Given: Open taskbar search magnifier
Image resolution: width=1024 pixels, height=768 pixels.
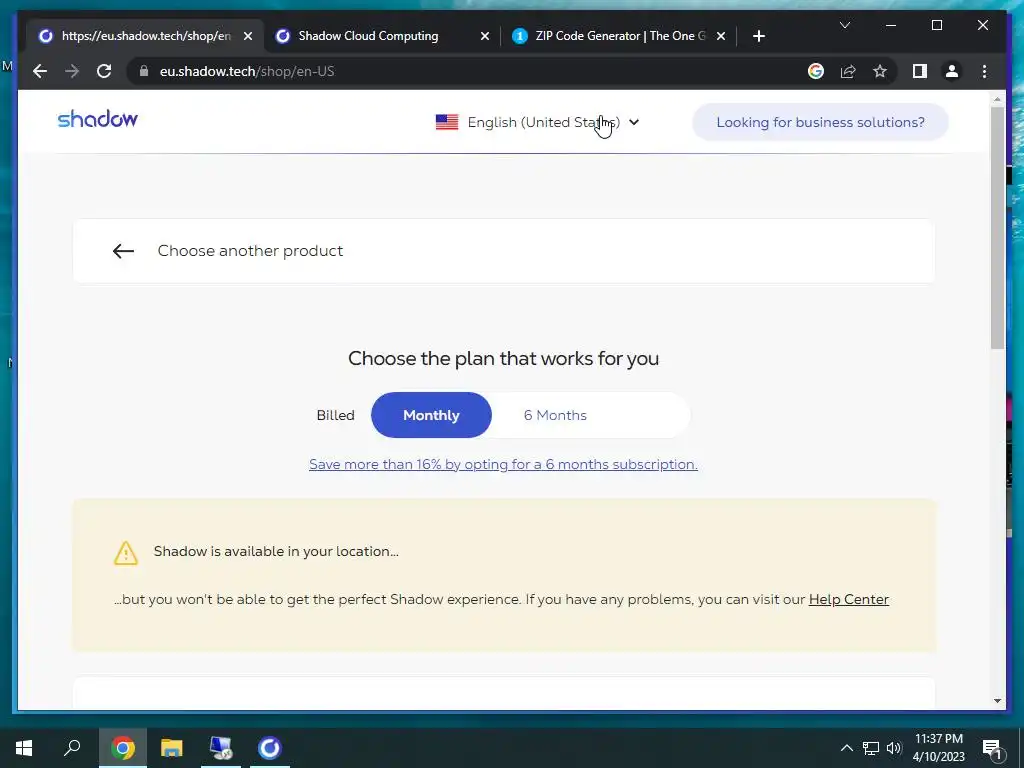Looking at the screenshot, I should 72,748.
